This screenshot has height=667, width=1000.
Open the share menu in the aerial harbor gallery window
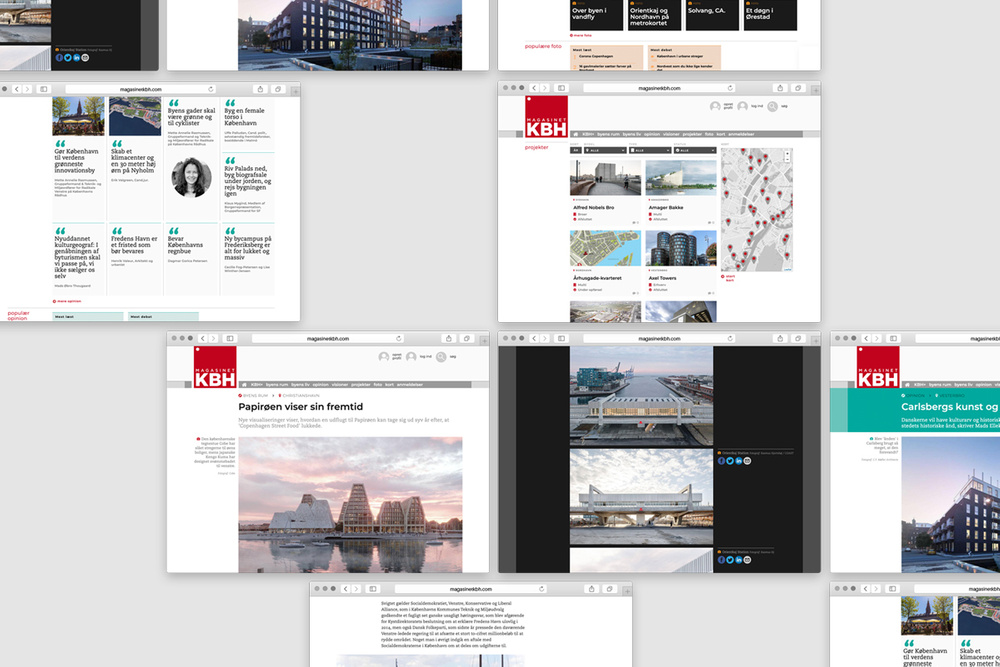pyautogui.click(x=781, y=339)
